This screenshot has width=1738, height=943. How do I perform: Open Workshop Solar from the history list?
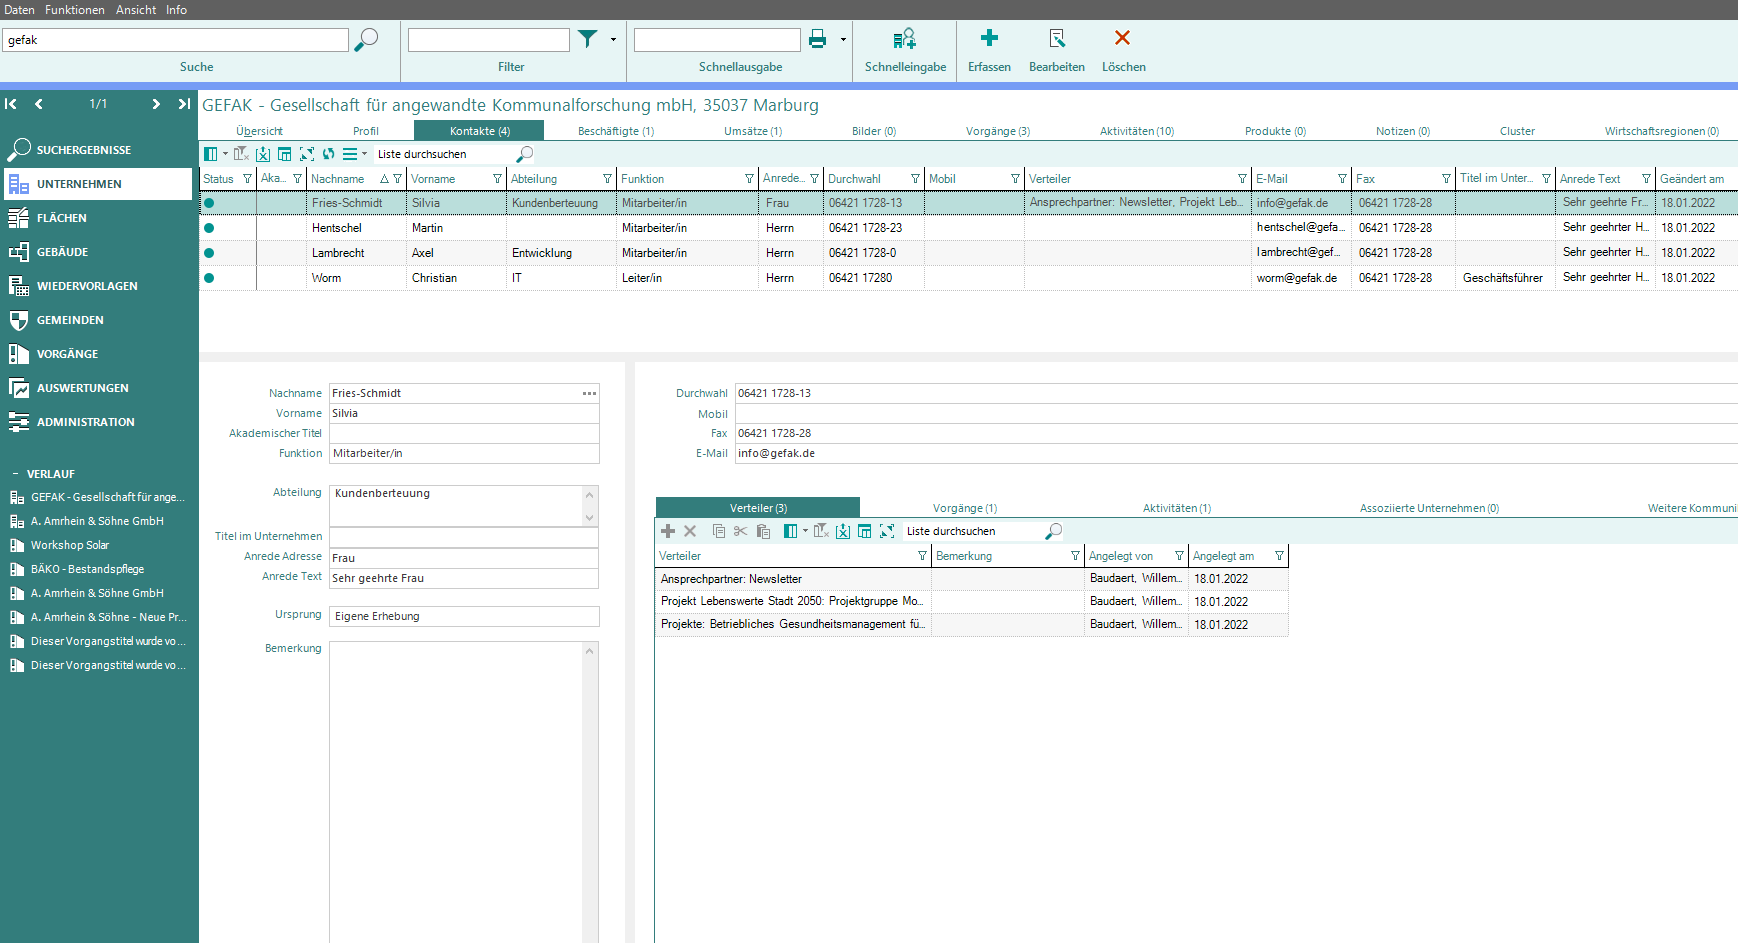pos(69,545)
